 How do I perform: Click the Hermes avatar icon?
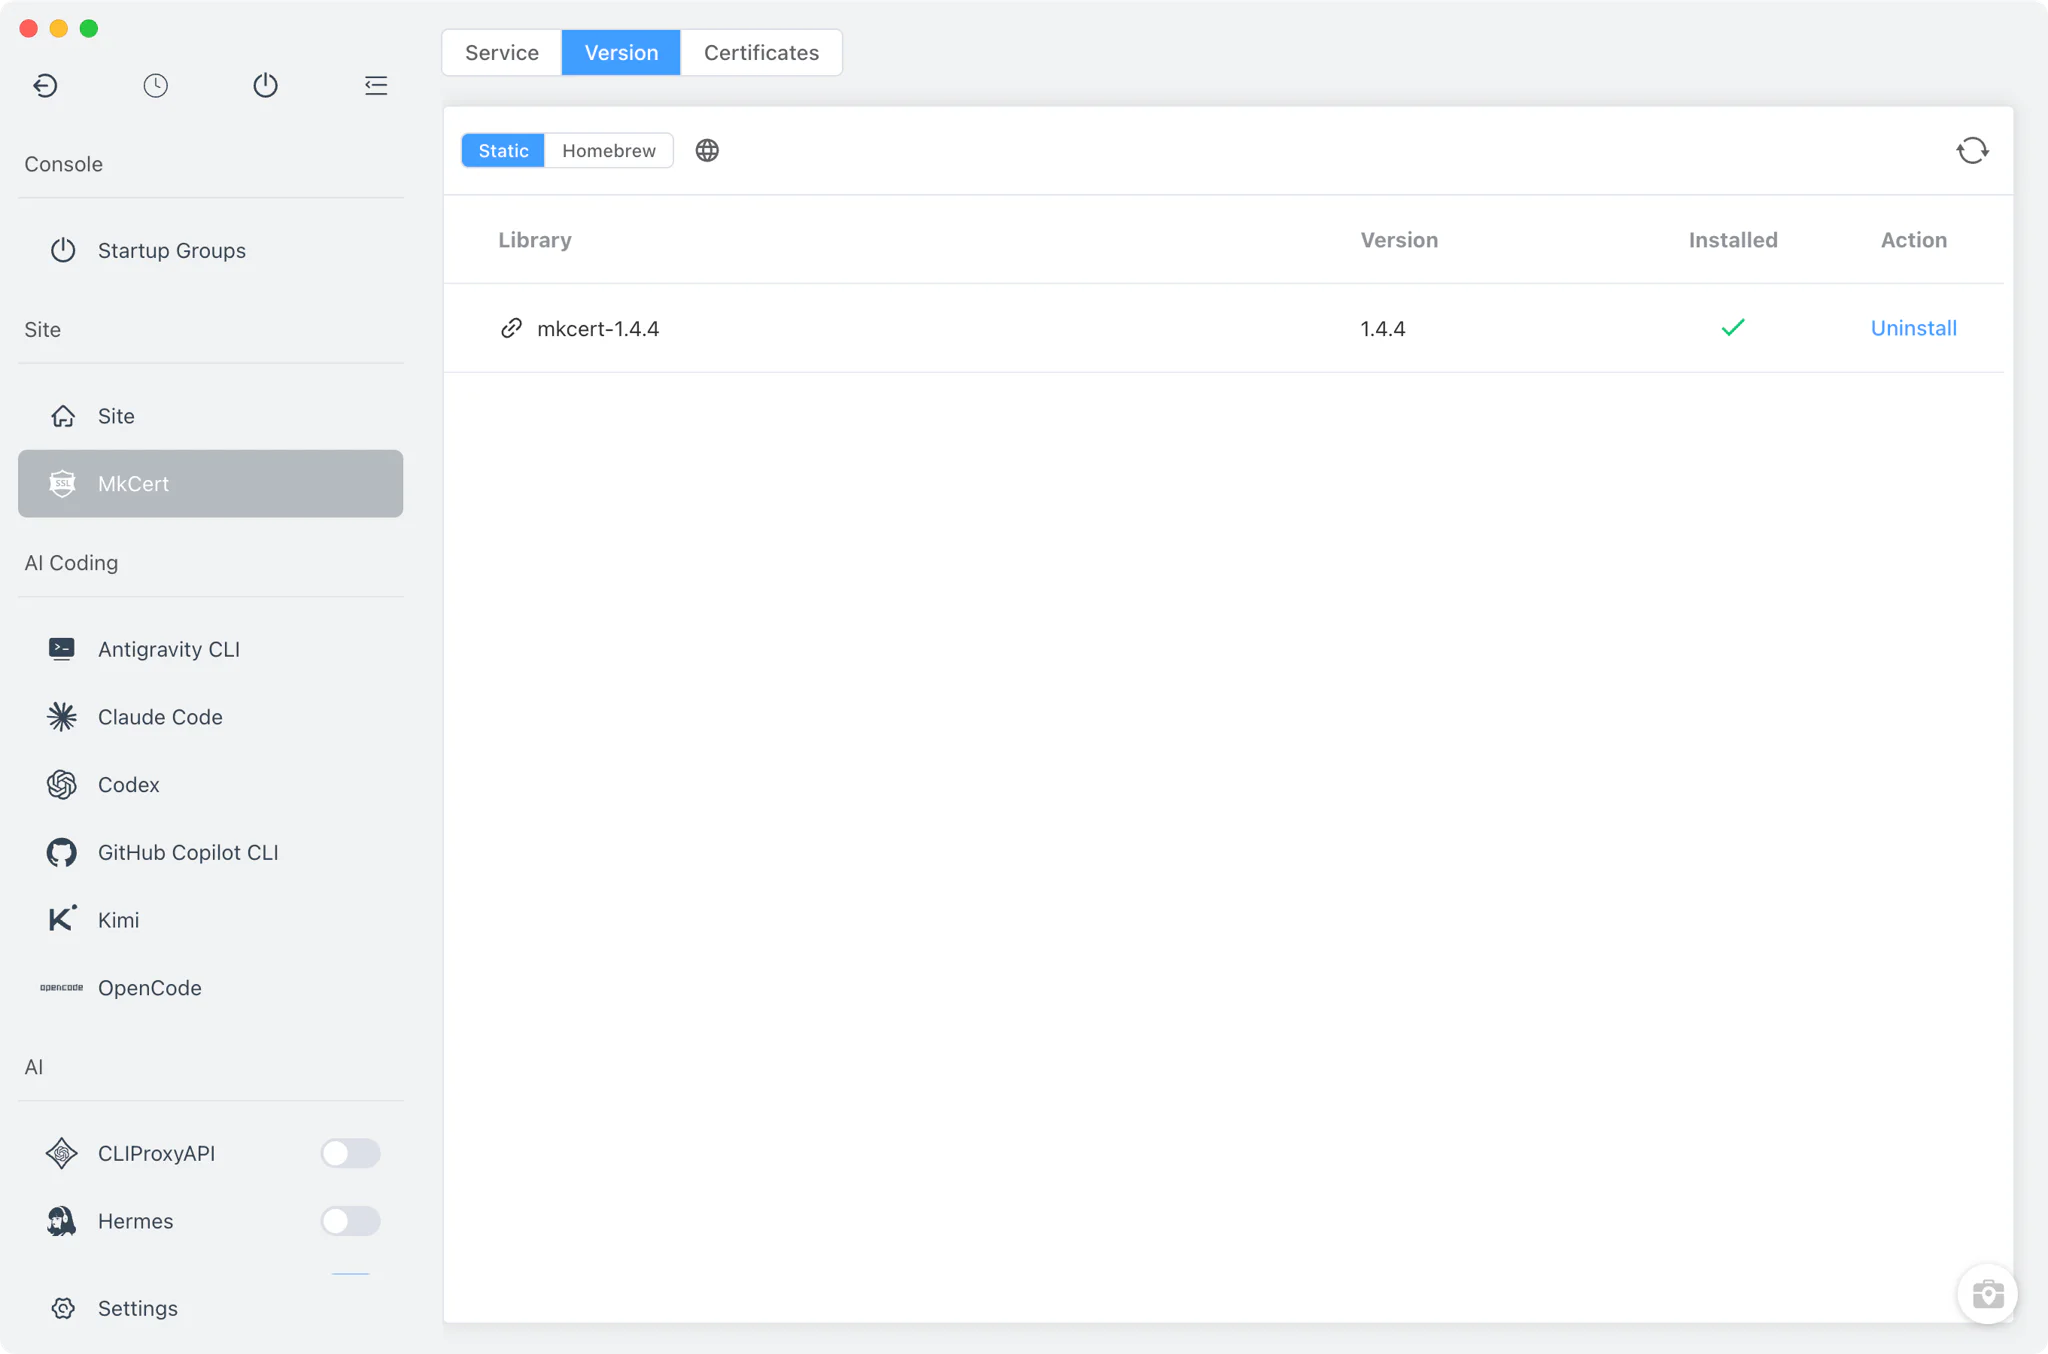tap(62, 1221)
